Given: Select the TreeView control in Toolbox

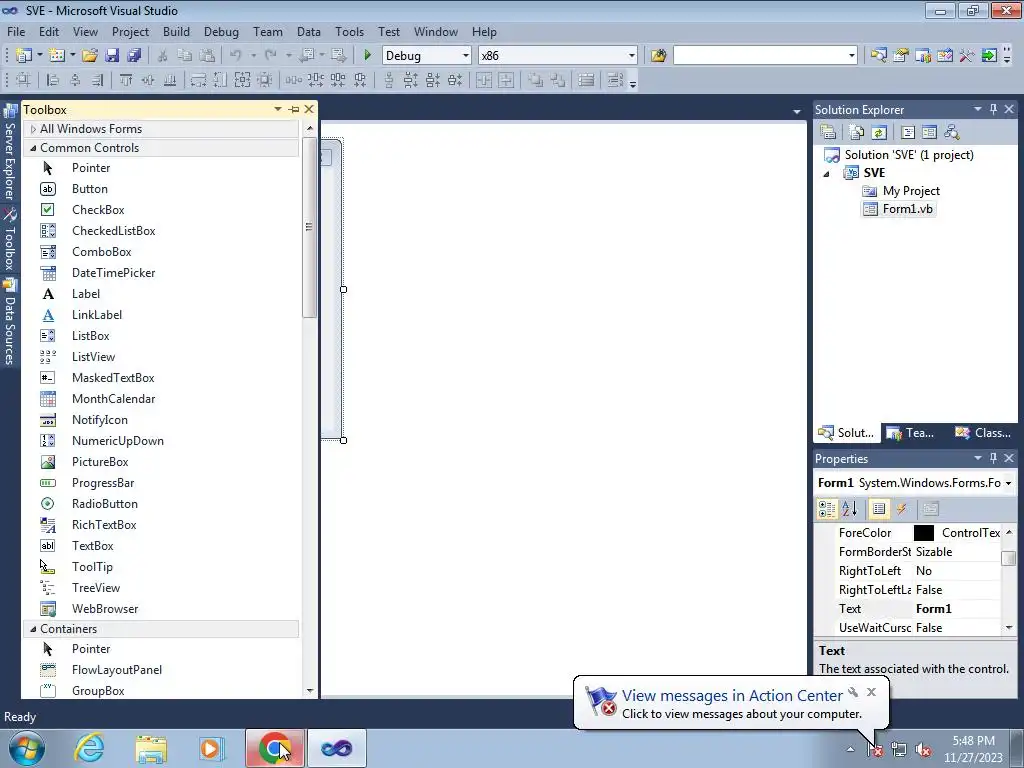Looking at the screenshot, I should point(96,588).
